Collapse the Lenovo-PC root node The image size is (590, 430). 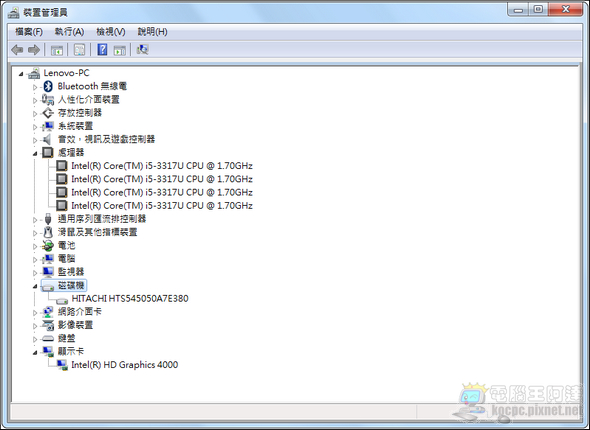pos(21,74)
